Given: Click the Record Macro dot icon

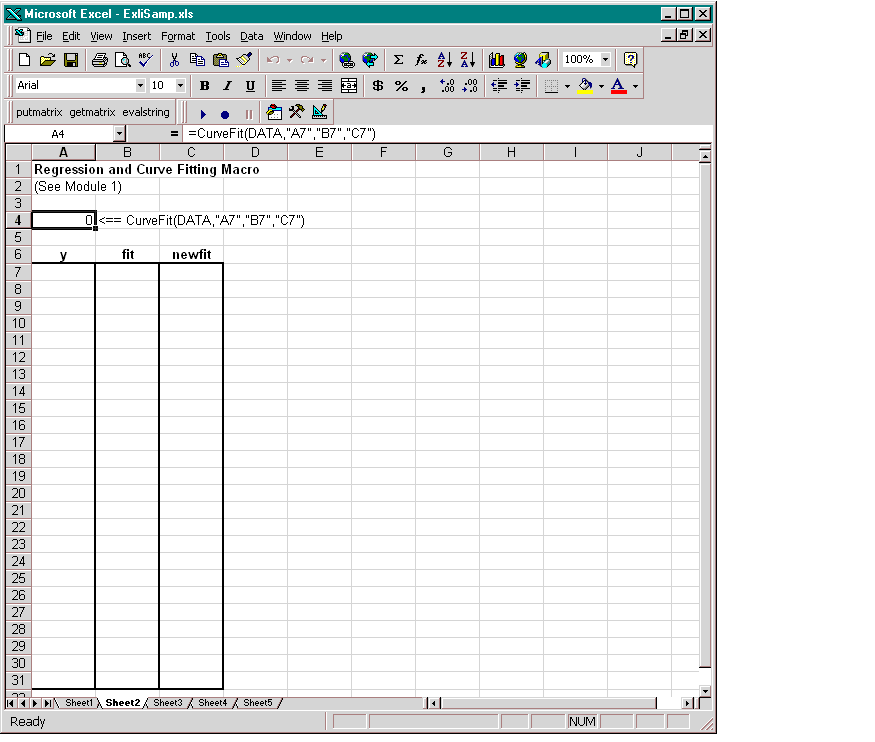Looking at the screenshot, I should pos(225,114).
